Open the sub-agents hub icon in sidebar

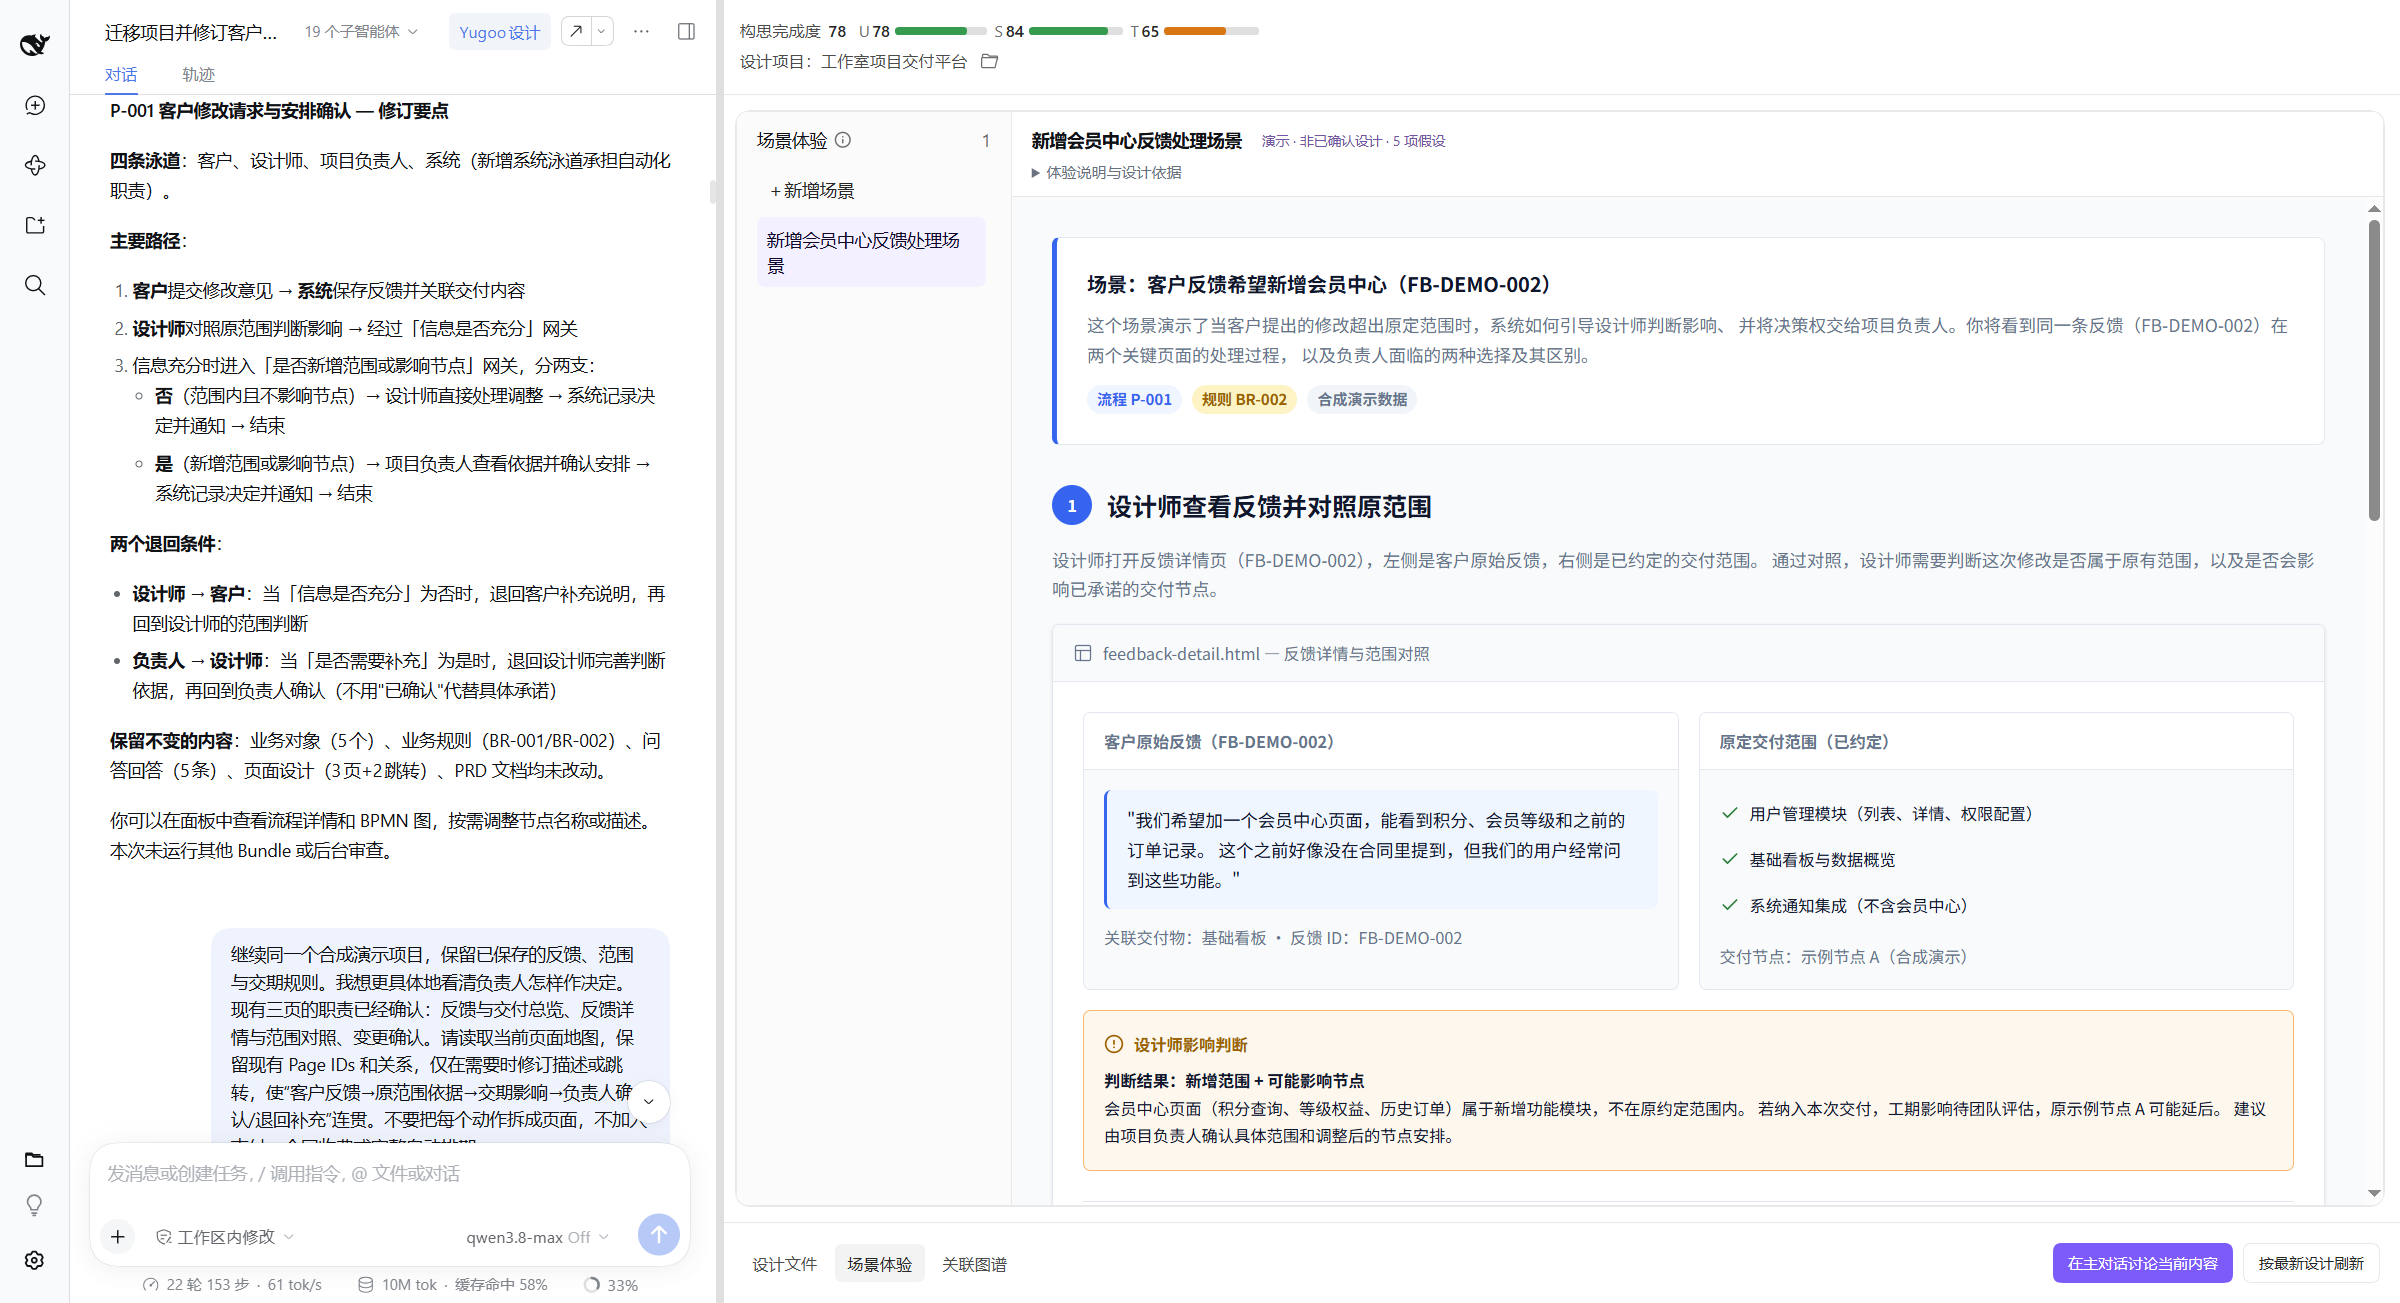coord(35,165)
